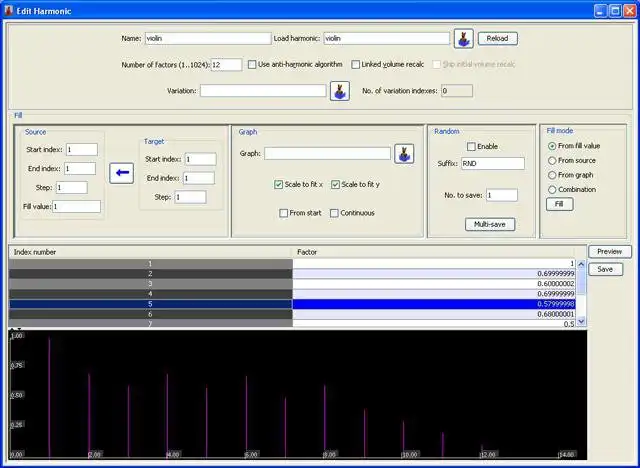Enable the anti-harmonic algorithm checkbox
This screenshot has height=468, width=640.
[251, 65]
